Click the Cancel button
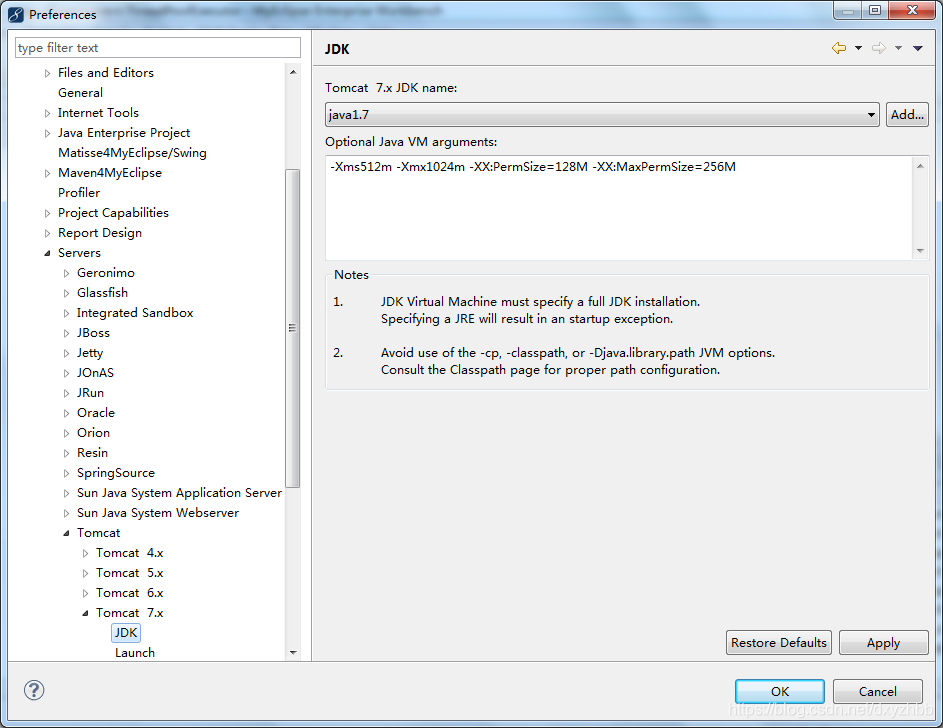This screenshot has height=728, width=943. click(x=877, y=691)
